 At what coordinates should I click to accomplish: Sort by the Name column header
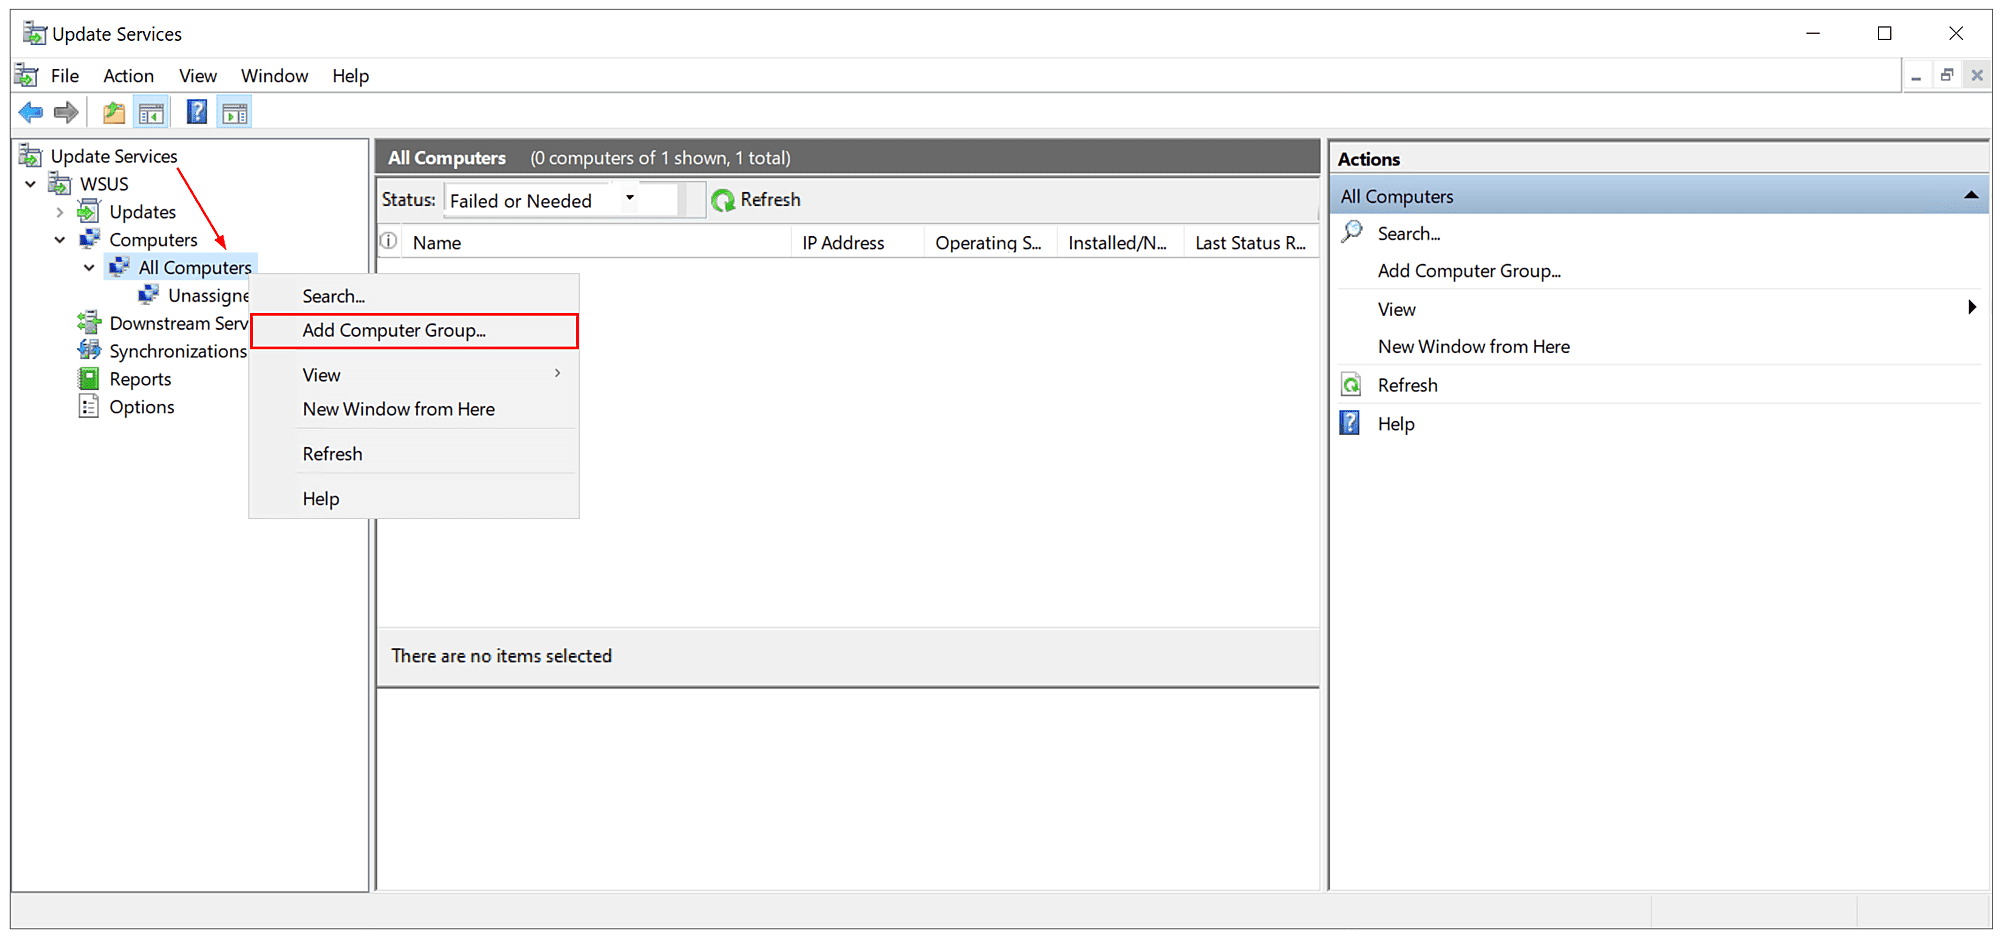point(596,243)
